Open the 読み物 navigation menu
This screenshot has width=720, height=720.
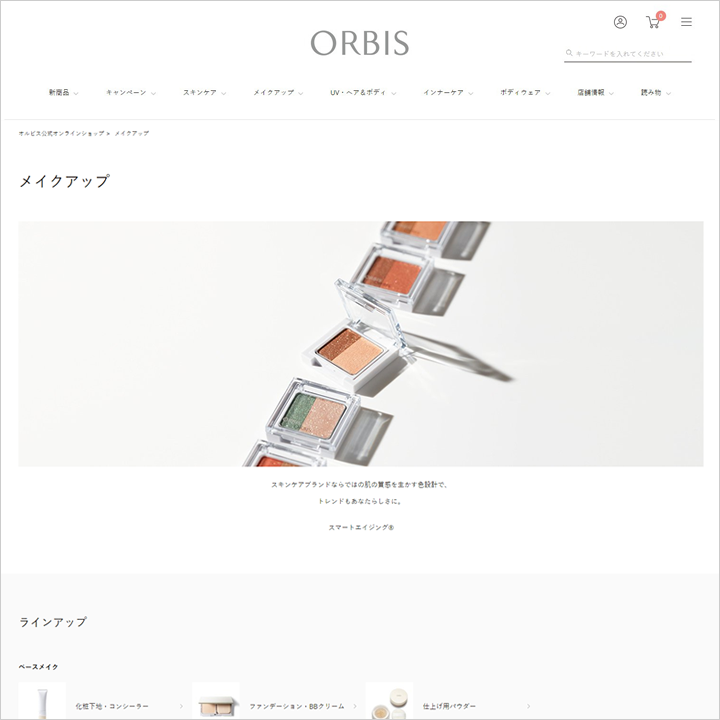coord(656,93)
